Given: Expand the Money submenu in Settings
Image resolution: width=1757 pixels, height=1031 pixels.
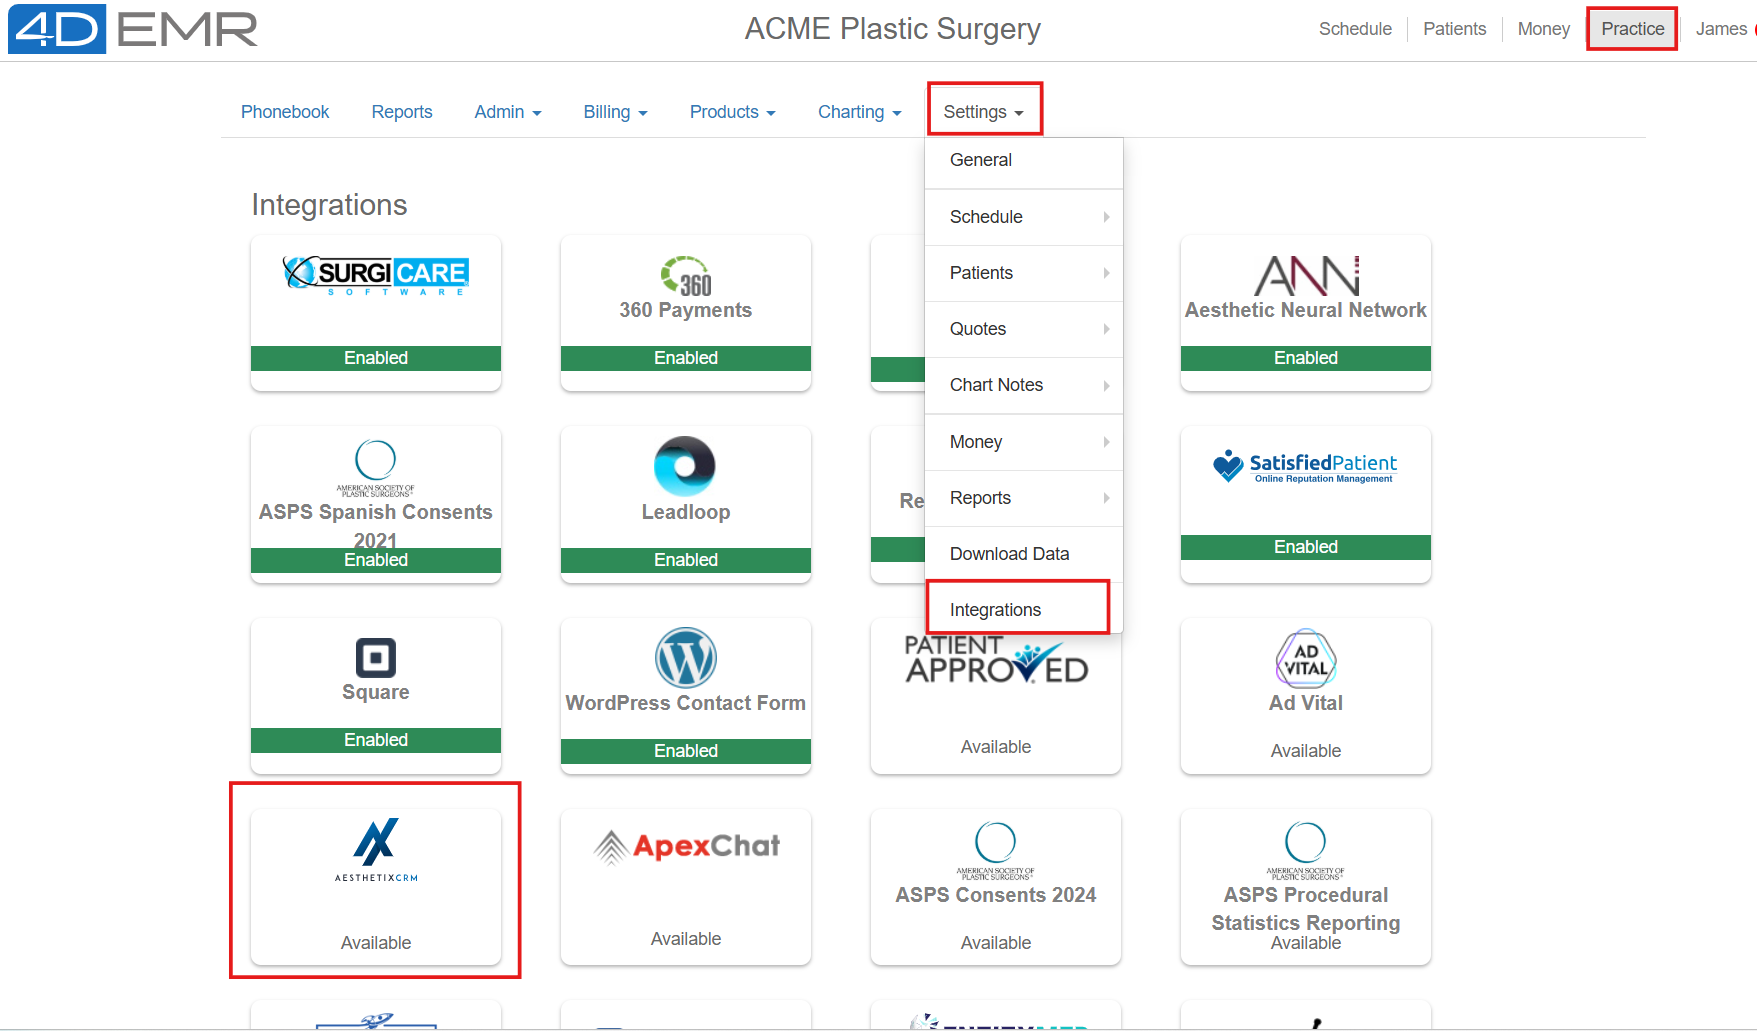Looking at the screenshot, I should click(x=1024, y=442).
